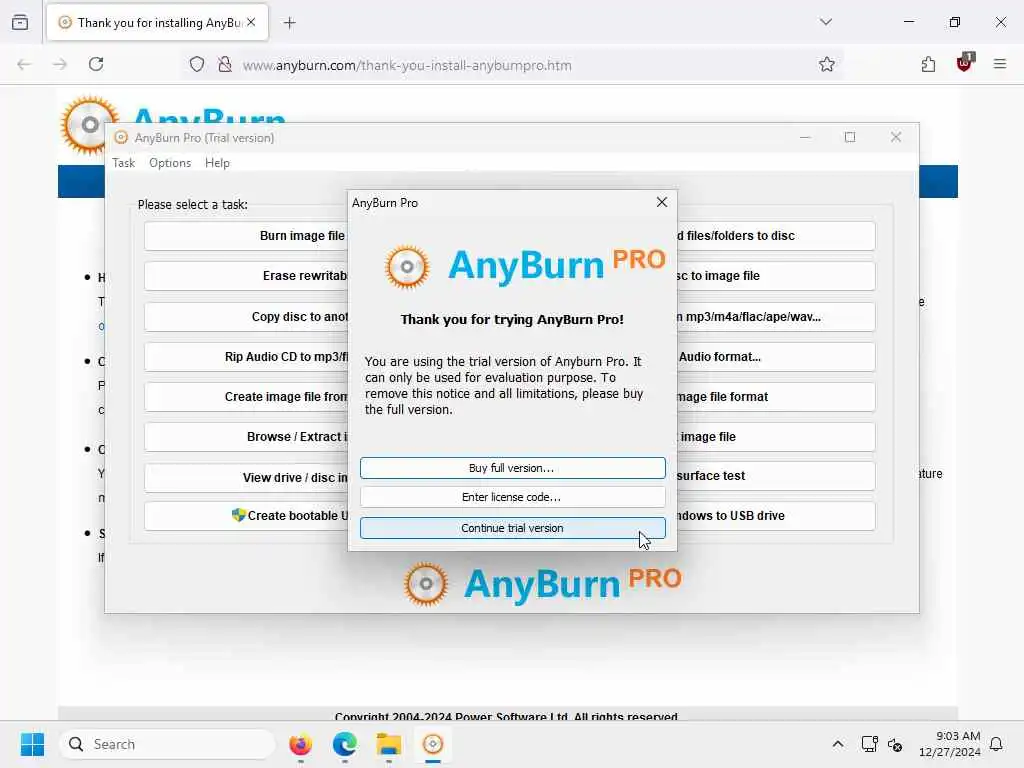
Task: Open Microsoft Edge from the taskbar
Action: pos(345,744)
